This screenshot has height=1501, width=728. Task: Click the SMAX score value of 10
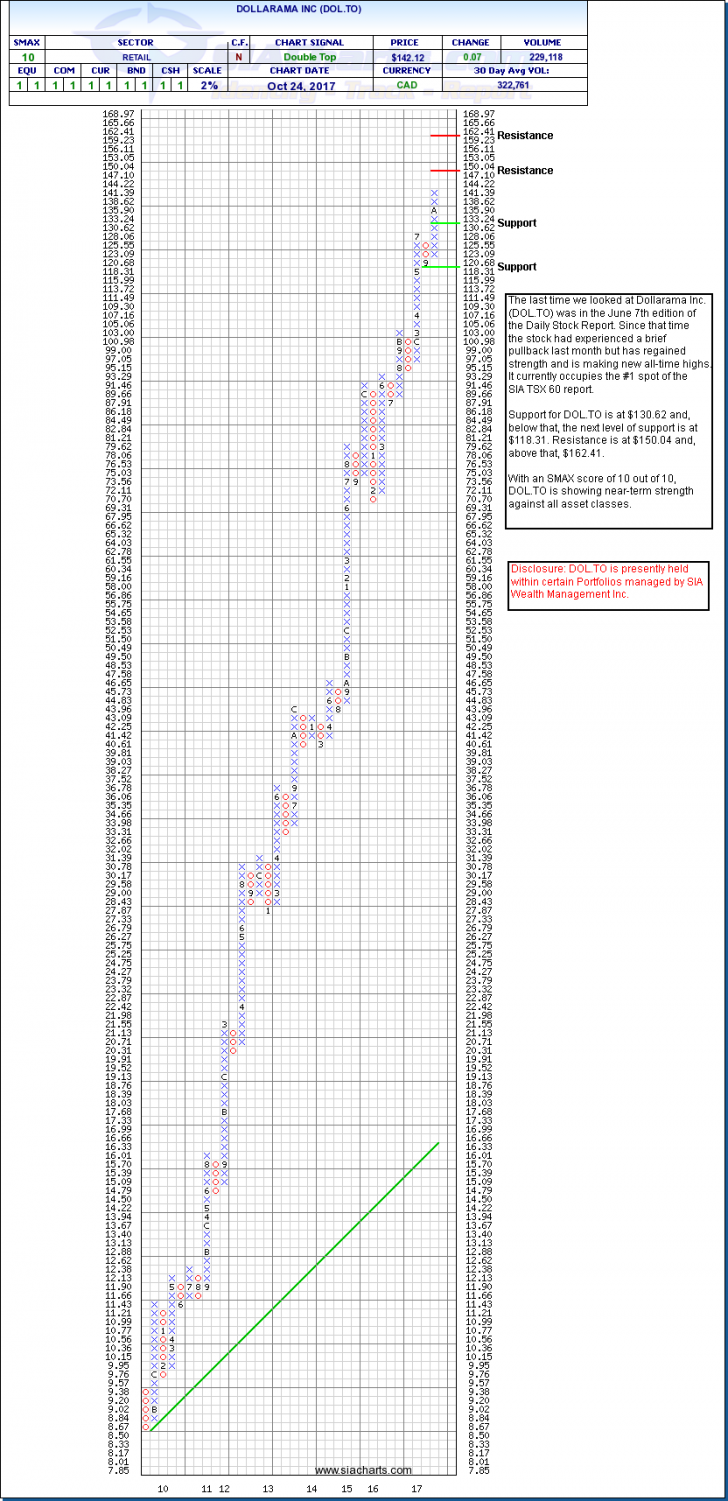[23, 56]
